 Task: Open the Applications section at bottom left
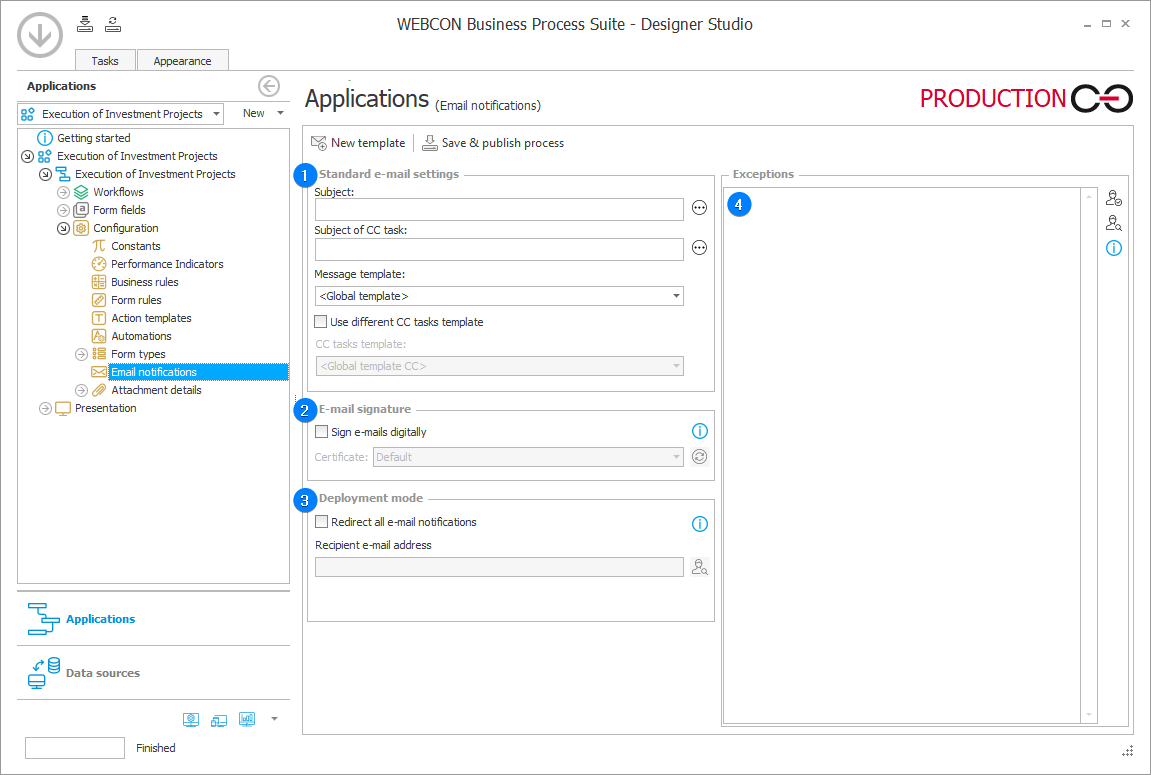(153, 619)
